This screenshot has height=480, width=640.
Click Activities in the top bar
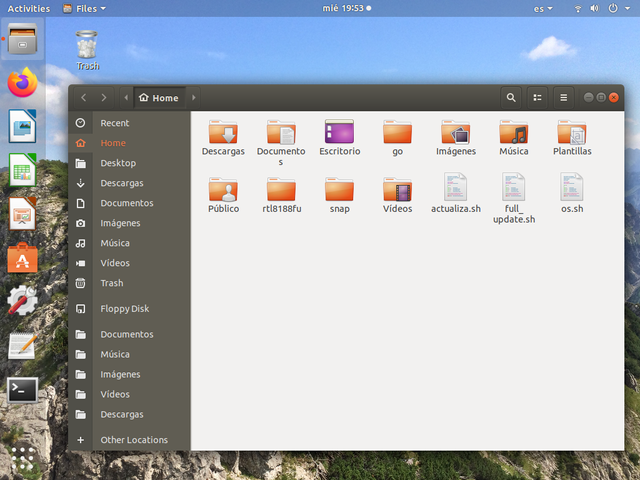tap(28, 8)
